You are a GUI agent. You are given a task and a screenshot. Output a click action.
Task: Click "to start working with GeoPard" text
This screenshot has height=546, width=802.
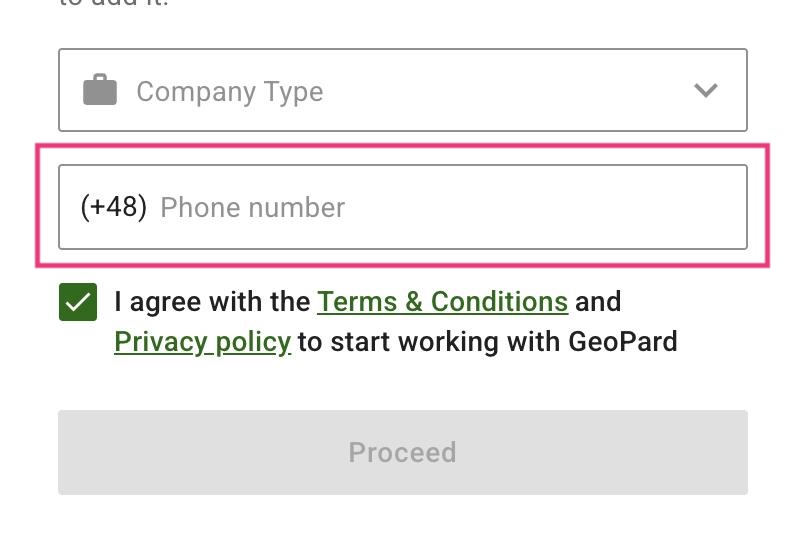click(x=488, y=342)
